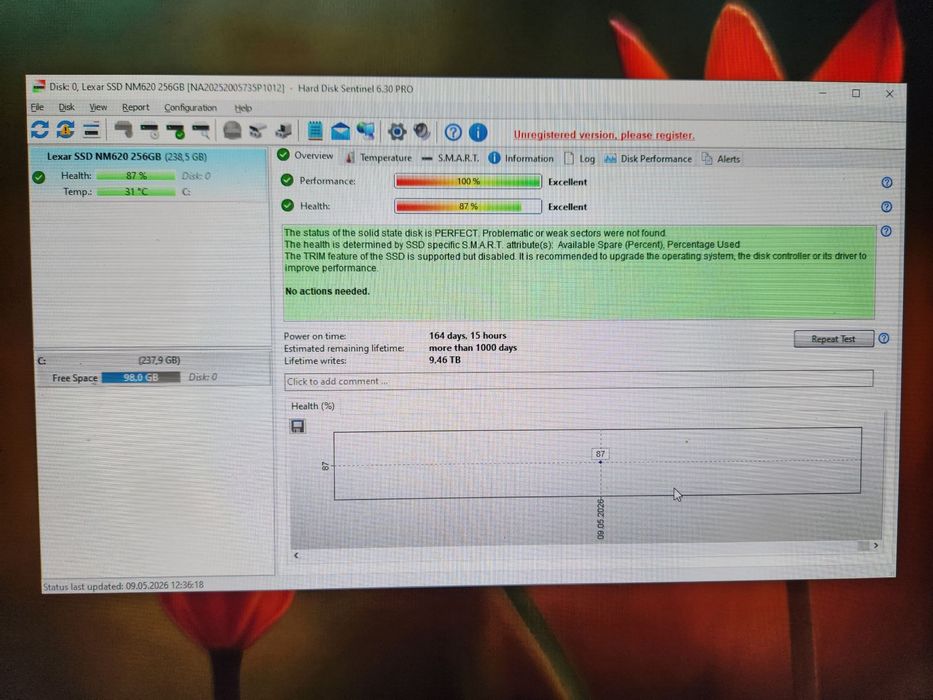This screenshot has width=933, height=700.
Task: Click the globe with monitor icon
Action: coord(366,131)
